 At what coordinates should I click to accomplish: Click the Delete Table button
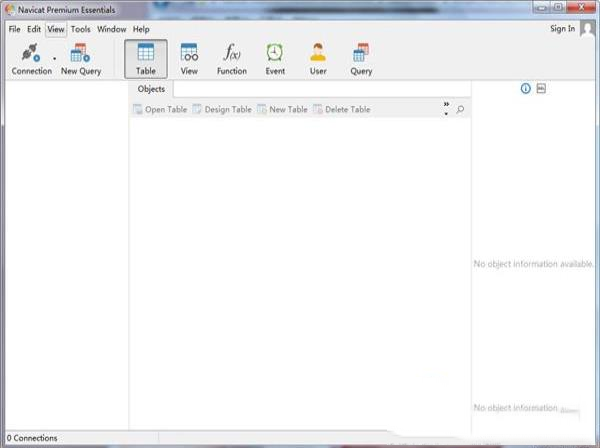click(x=342, y=109)
